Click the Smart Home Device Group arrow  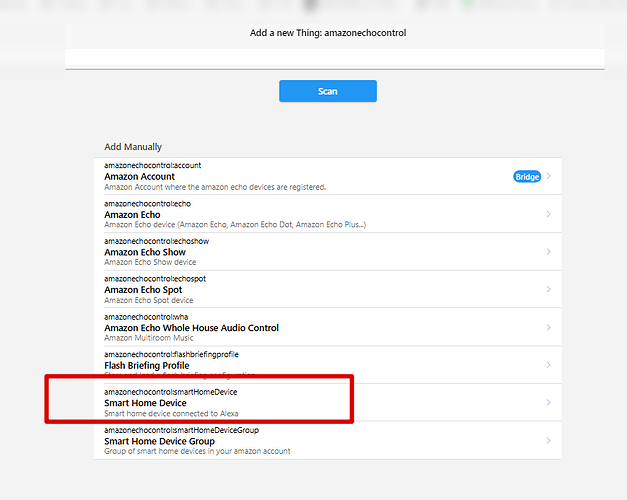coord(549,440)
